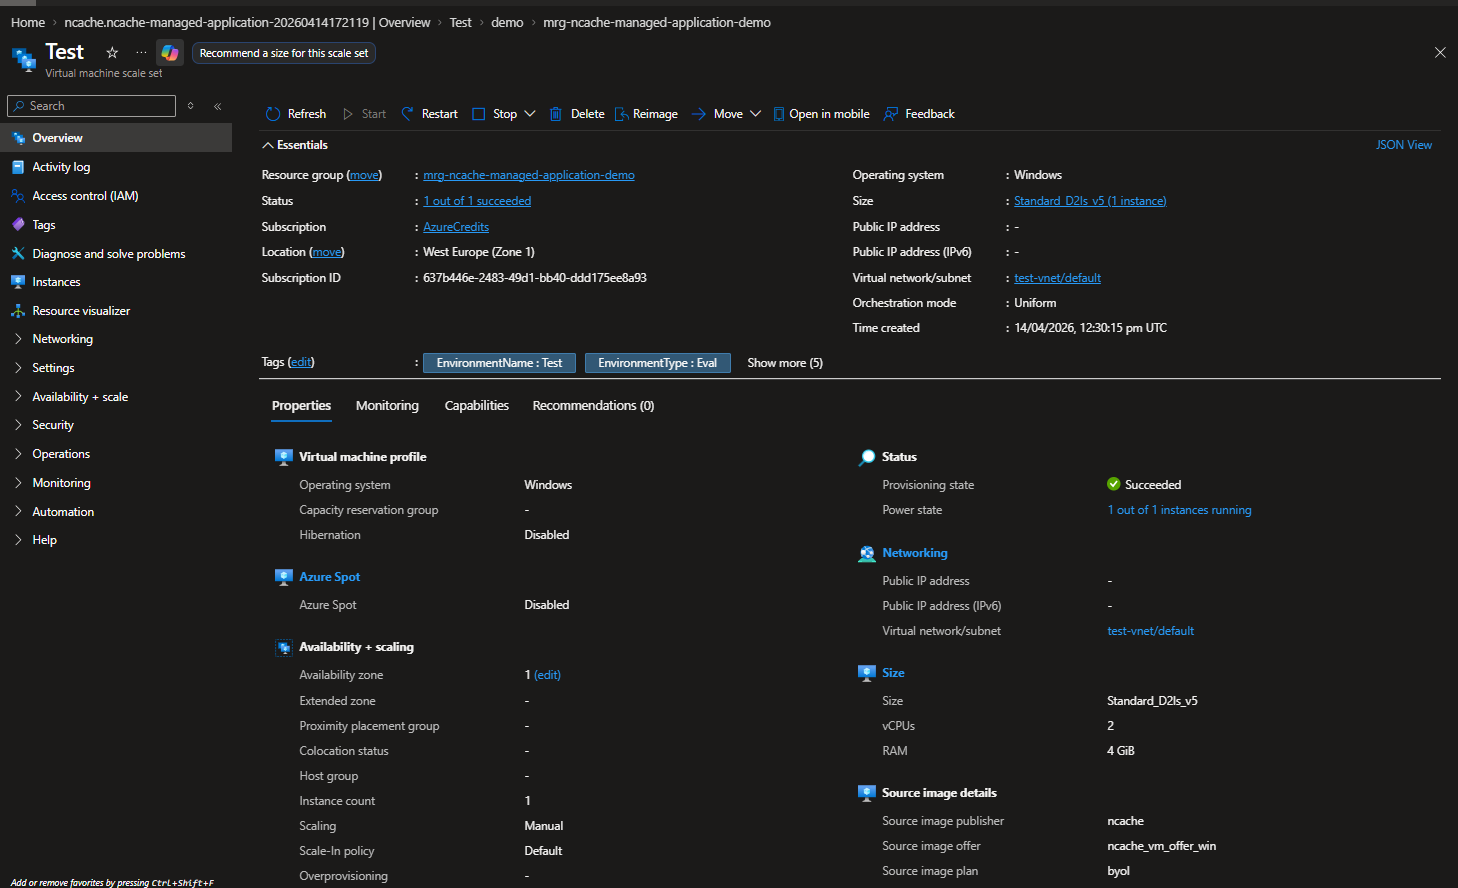The height and width of the screenshot is (888, 1458).
Task: Open the Networking section heading link
Action: point(915,553)
